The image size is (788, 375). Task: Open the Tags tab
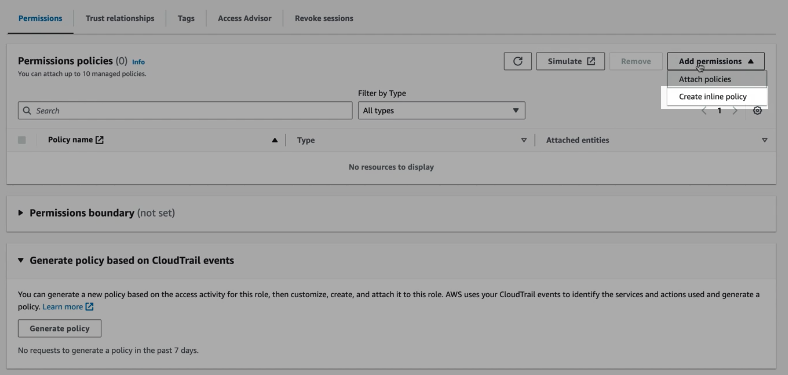pyautogui.click(x=186, y=18)
